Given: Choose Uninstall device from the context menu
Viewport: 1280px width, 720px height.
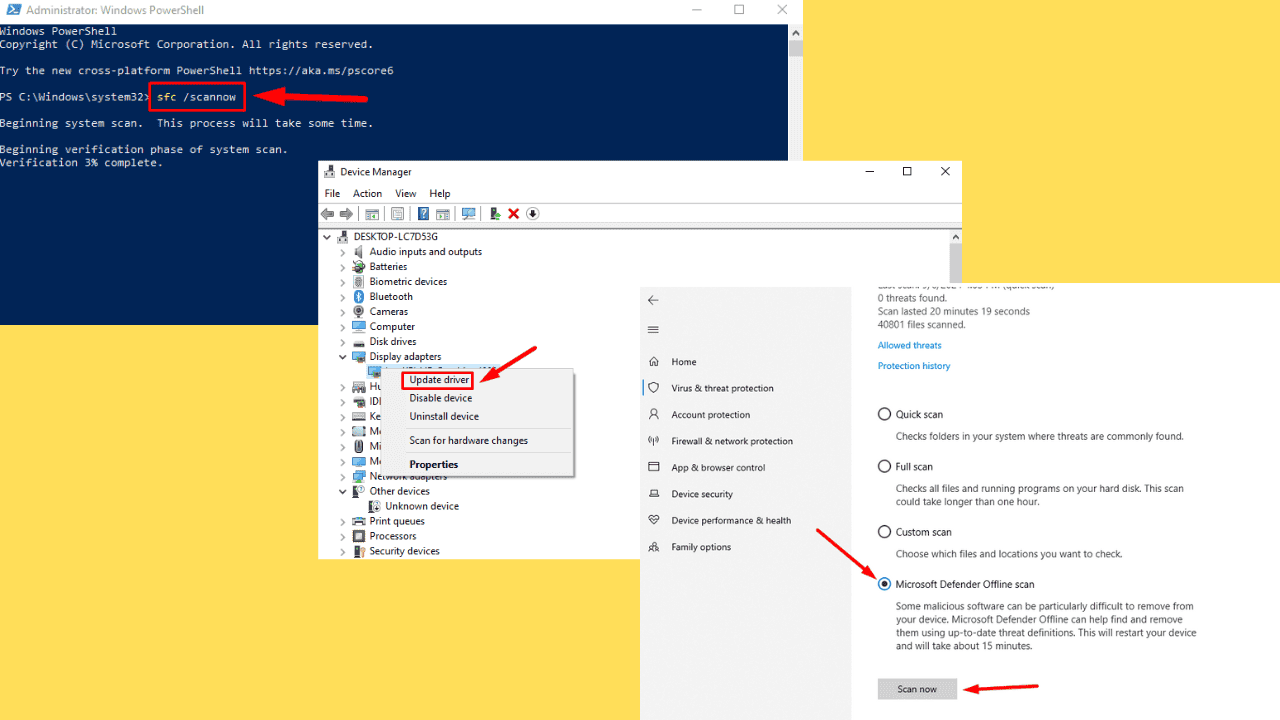Looking at the screenshot, I should click(444, 416).
